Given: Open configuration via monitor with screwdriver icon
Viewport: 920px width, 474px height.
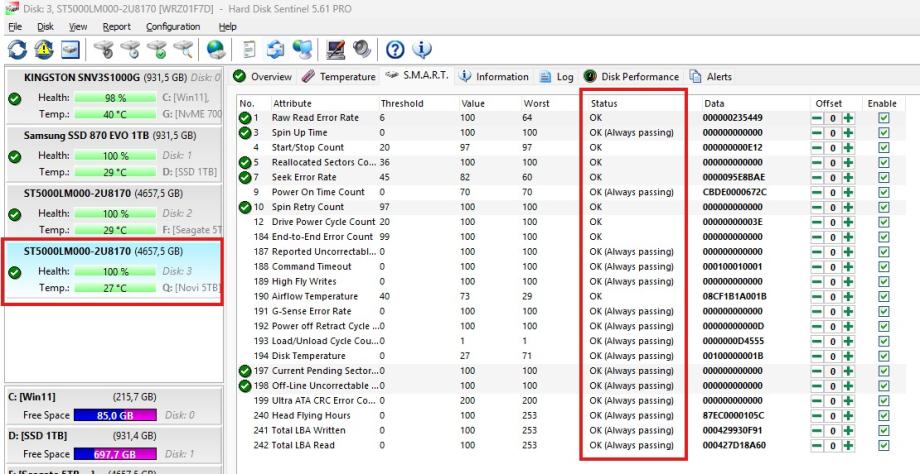Looking at the screenshot, I should click(336, 49).
